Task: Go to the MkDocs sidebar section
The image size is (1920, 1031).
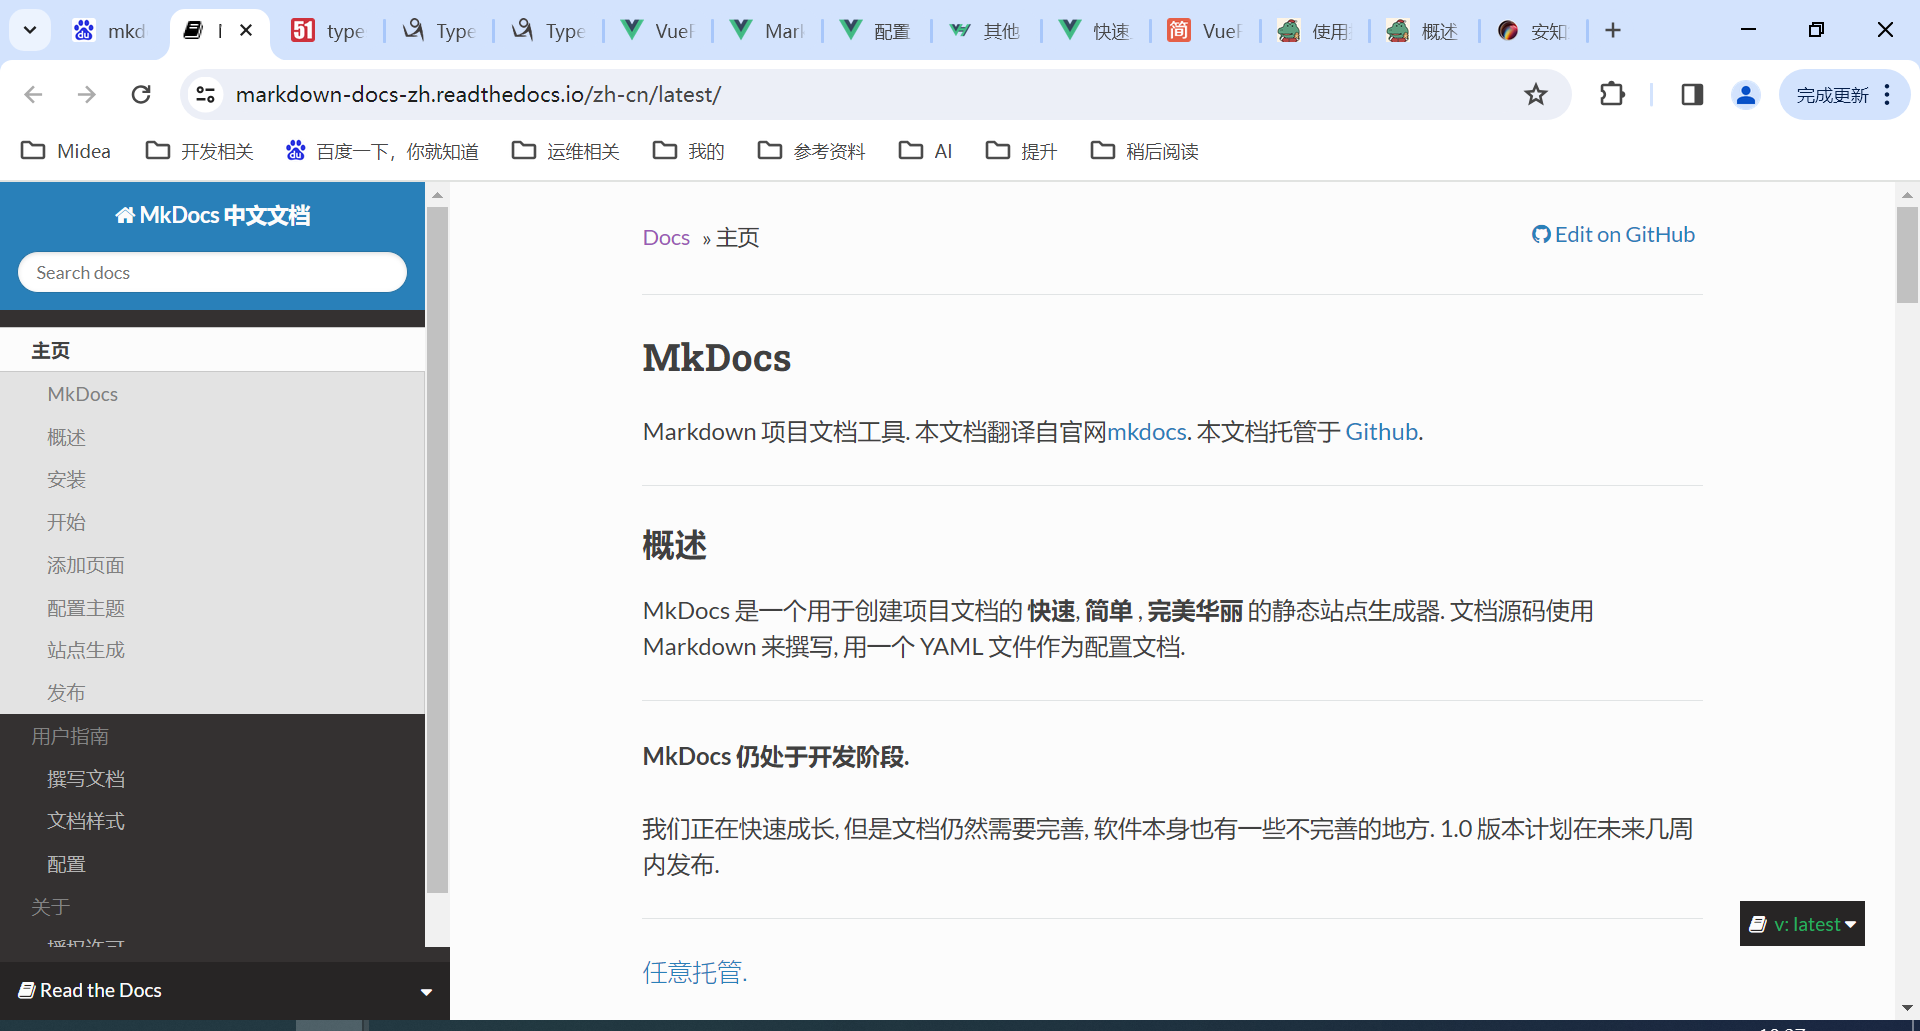Action: coord(212,394)
